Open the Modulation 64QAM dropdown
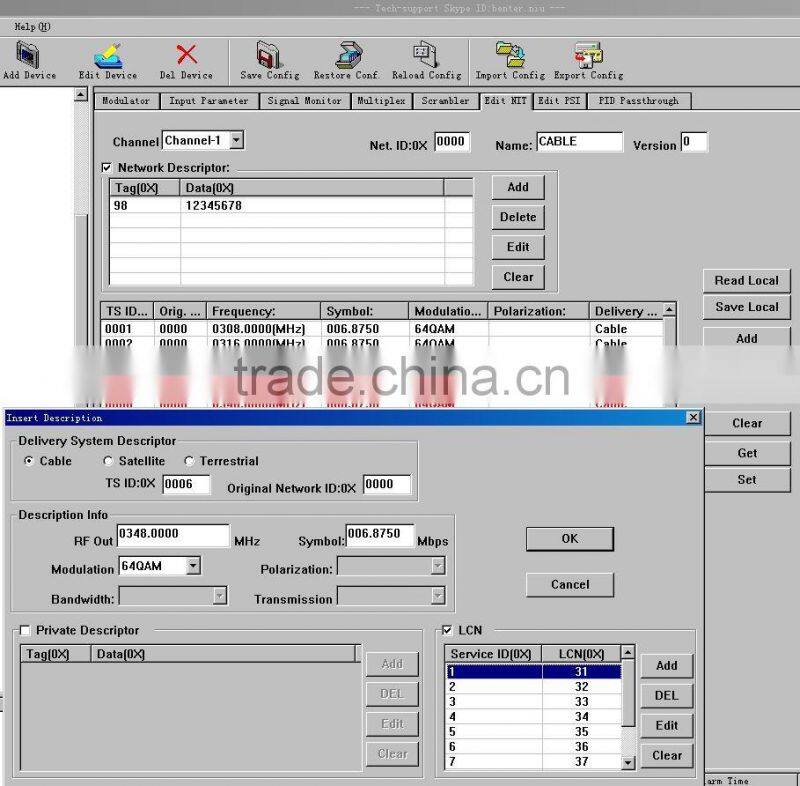 (x=194, y=566)
